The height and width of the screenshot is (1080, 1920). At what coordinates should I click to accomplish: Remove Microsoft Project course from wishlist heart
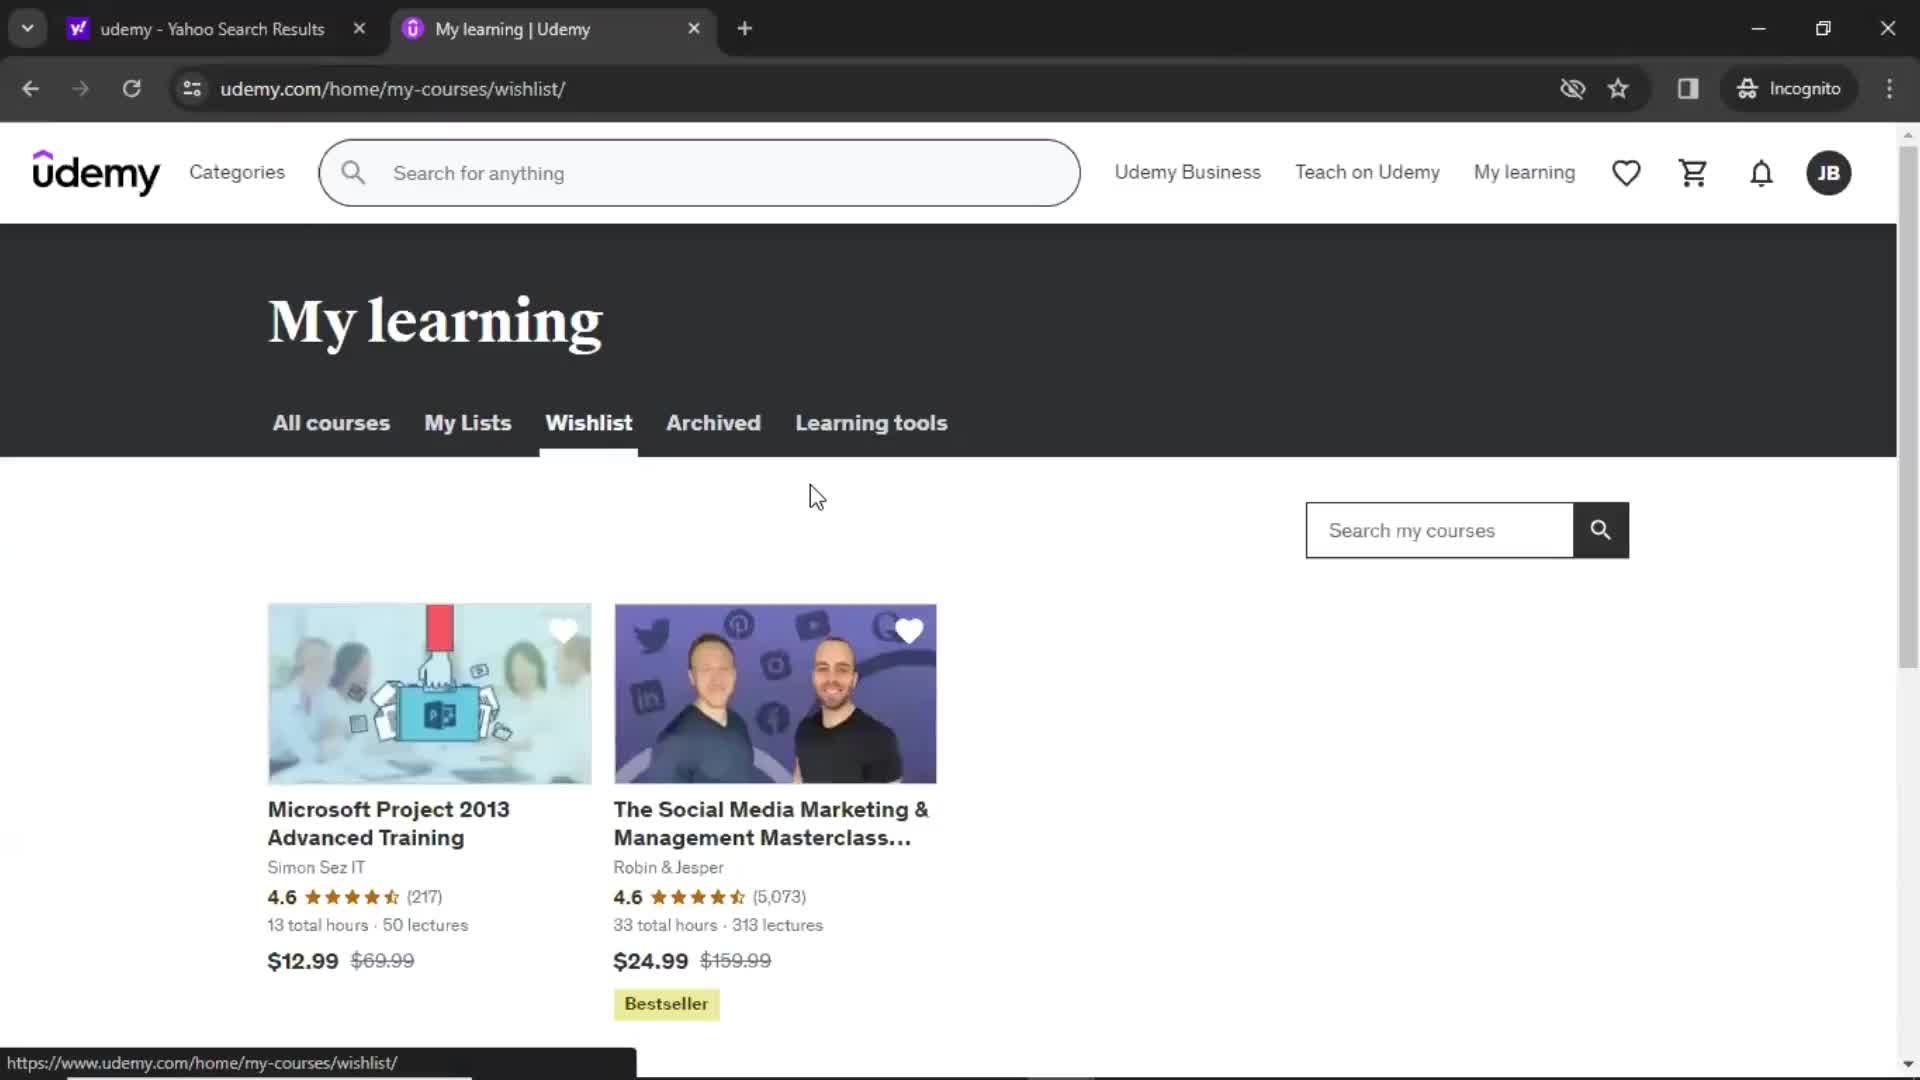[x=563, y=631]
